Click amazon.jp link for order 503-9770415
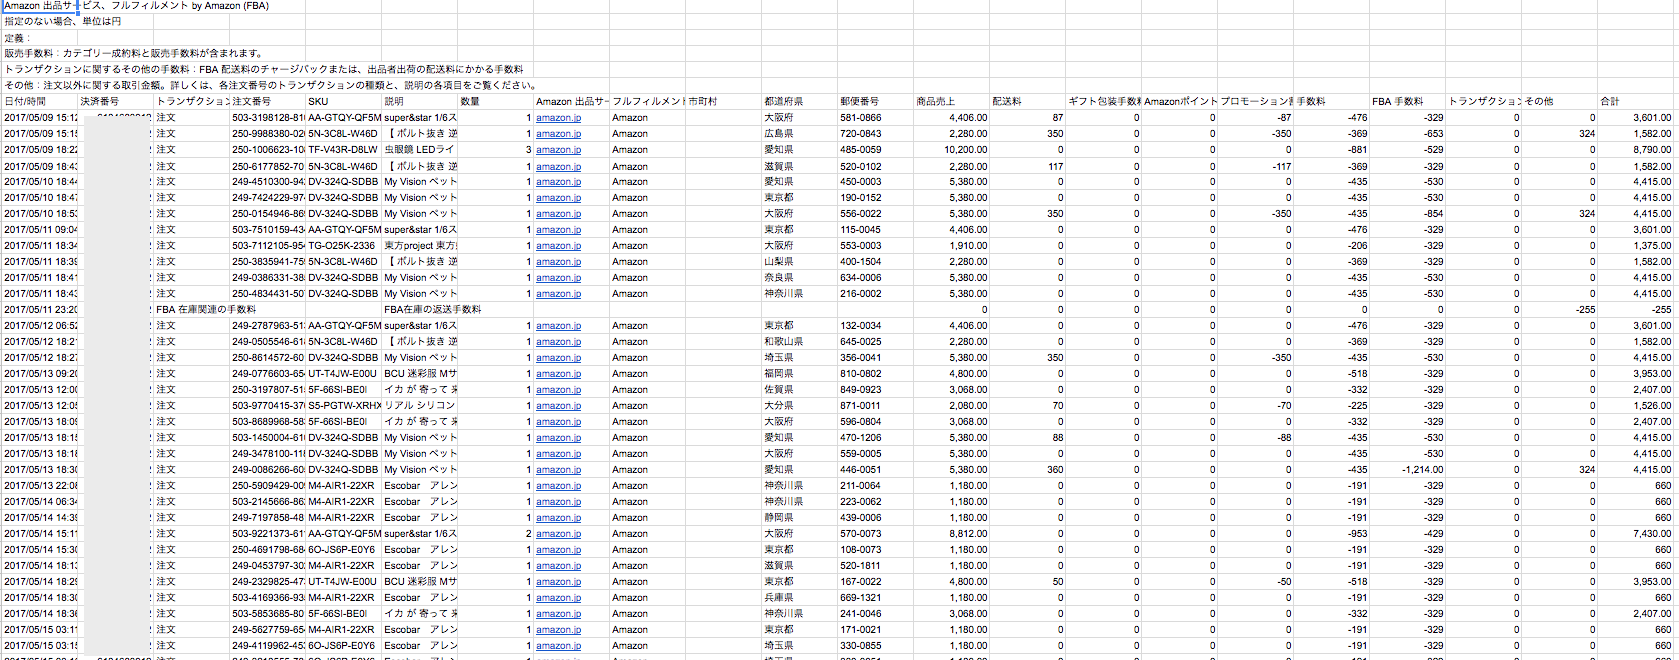 click(558, 406)
